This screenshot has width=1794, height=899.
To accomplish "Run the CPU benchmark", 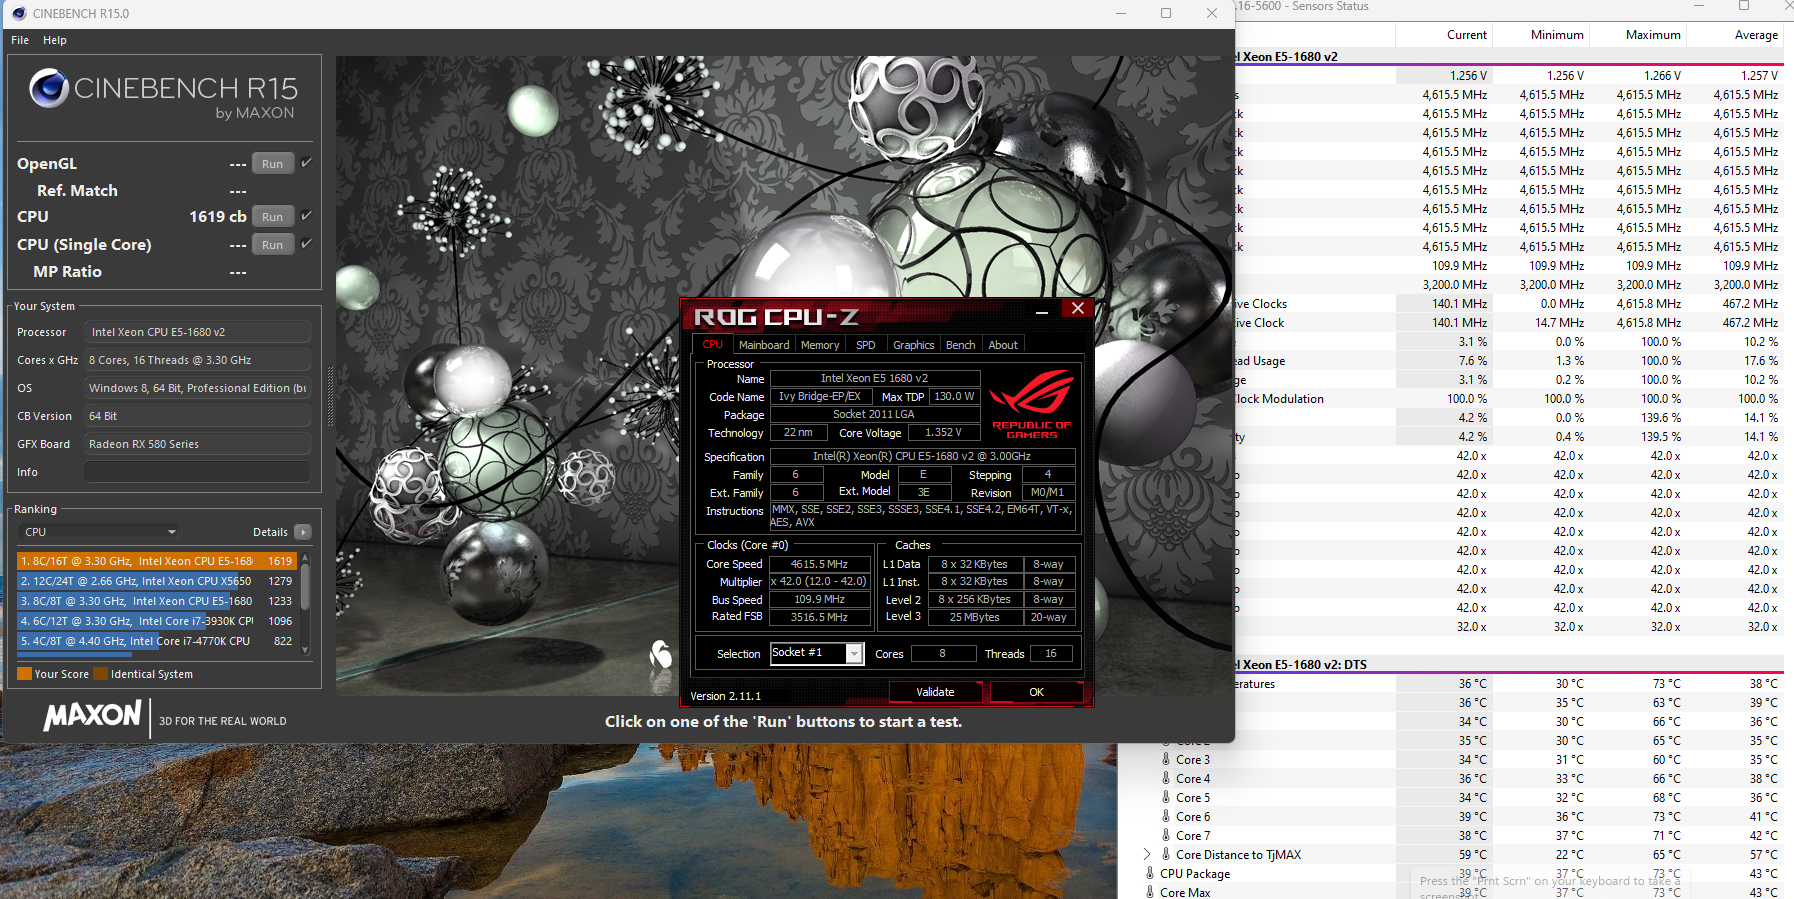I will tap(273, 216).
